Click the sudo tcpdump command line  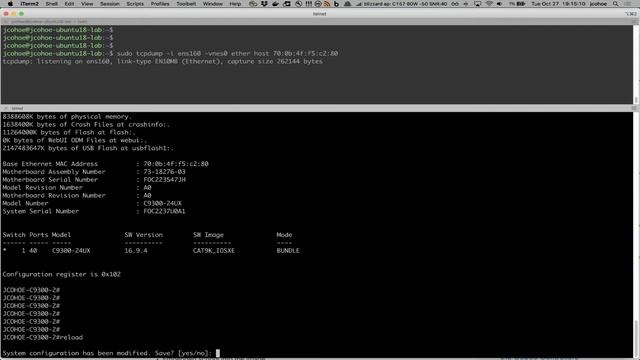tap(170, 53)
